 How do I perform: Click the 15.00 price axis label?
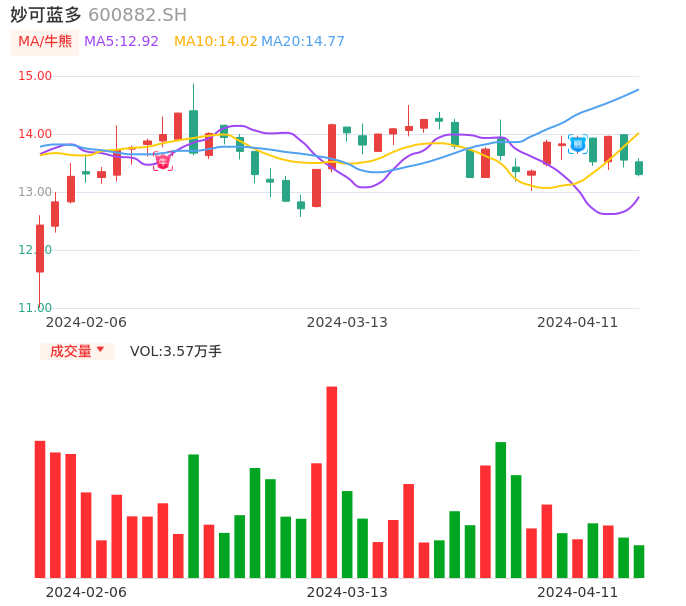tap(35, 76)
